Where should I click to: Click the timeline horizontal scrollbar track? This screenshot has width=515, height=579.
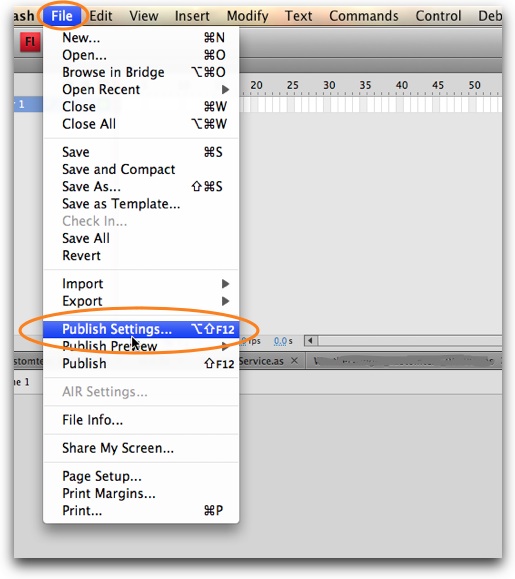click(x=409, y=340)
